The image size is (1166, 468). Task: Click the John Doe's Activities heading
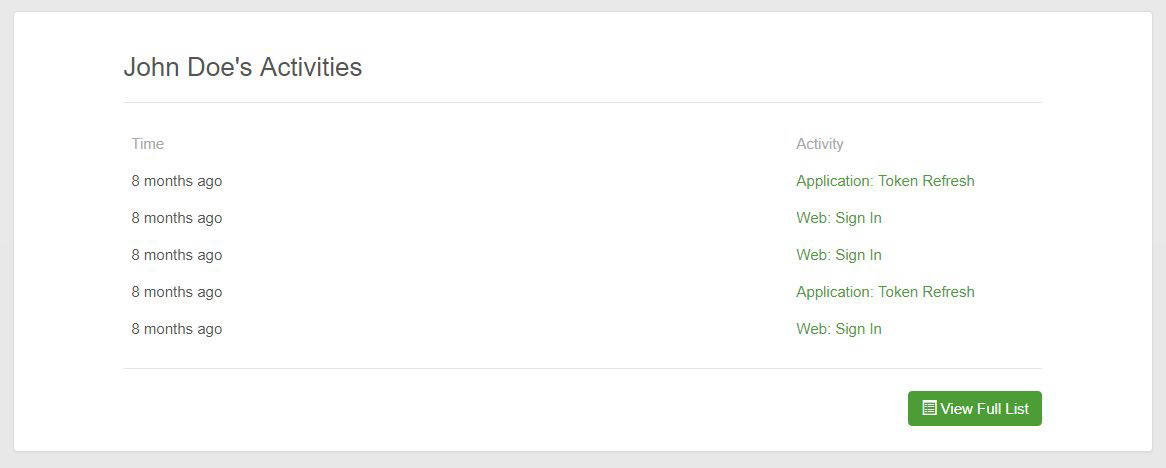[x=242, y=67]
